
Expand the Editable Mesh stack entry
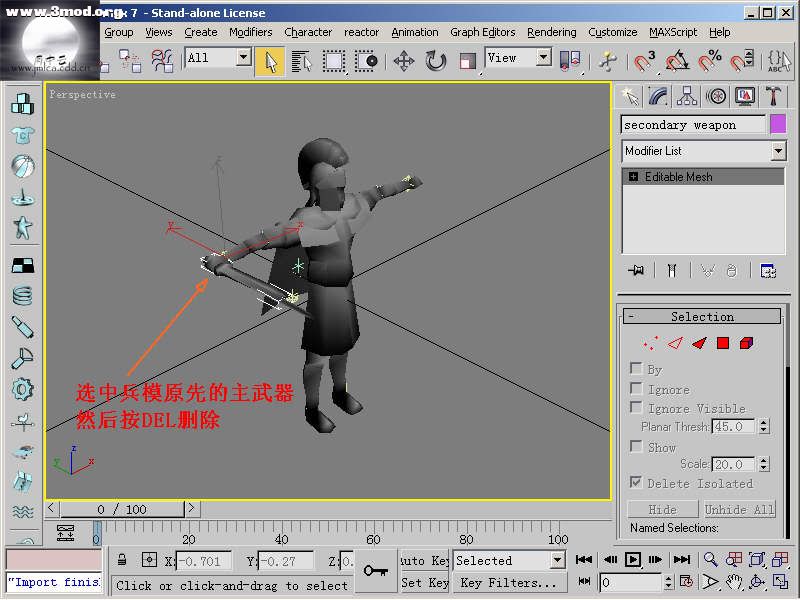(x=633, y=177)
